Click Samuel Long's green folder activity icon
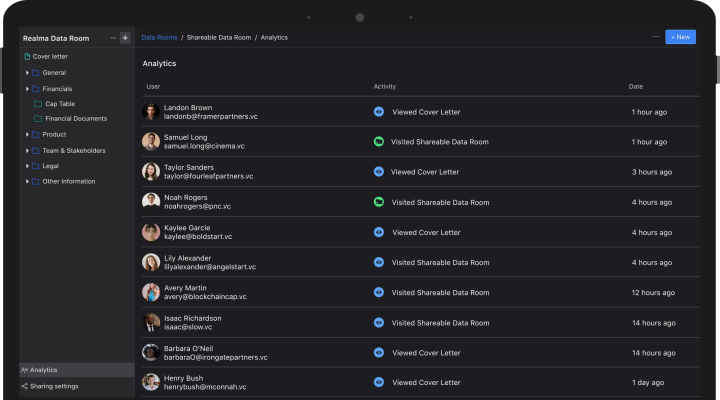Viewport: 720px width, 400px height. coord(379,142)
